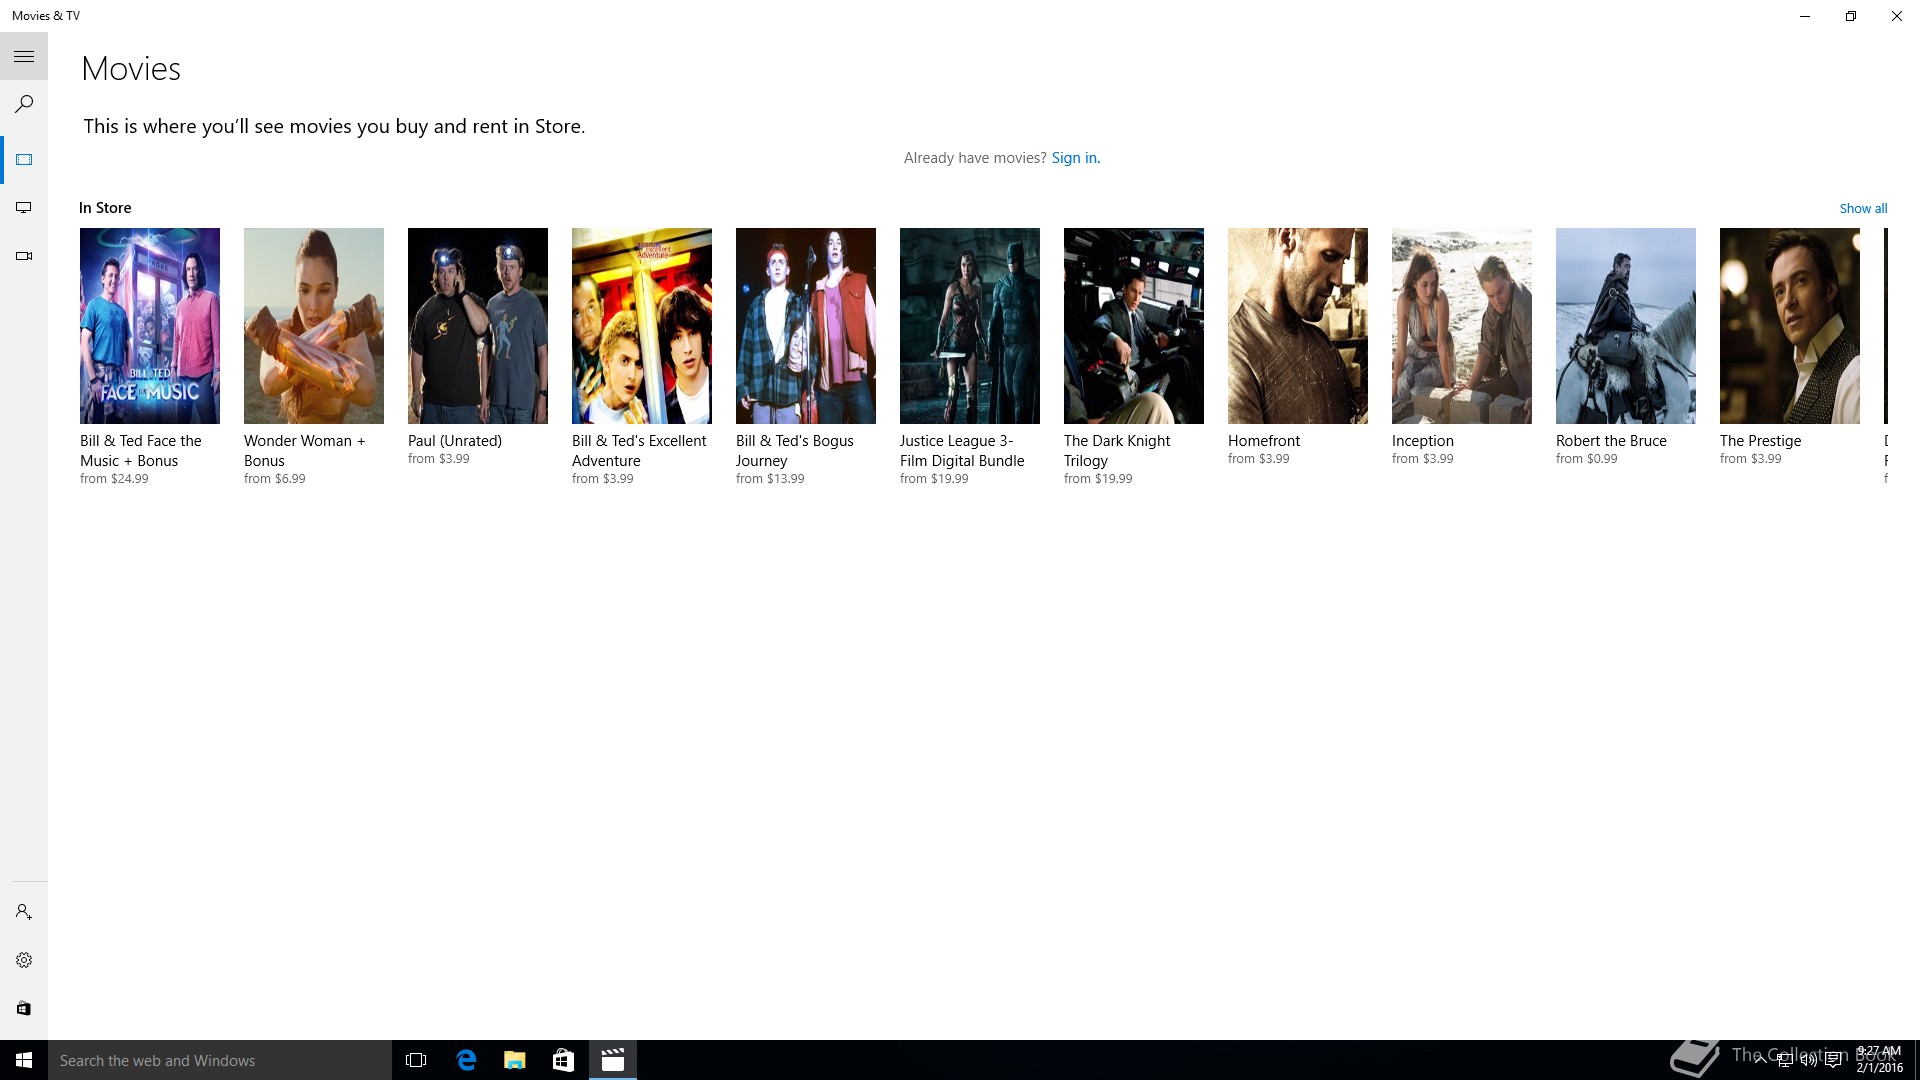This screenshot has height=1080, width=1920.
Task: Click the Robert the Bruce title
Action: [x=1611, y=441]
